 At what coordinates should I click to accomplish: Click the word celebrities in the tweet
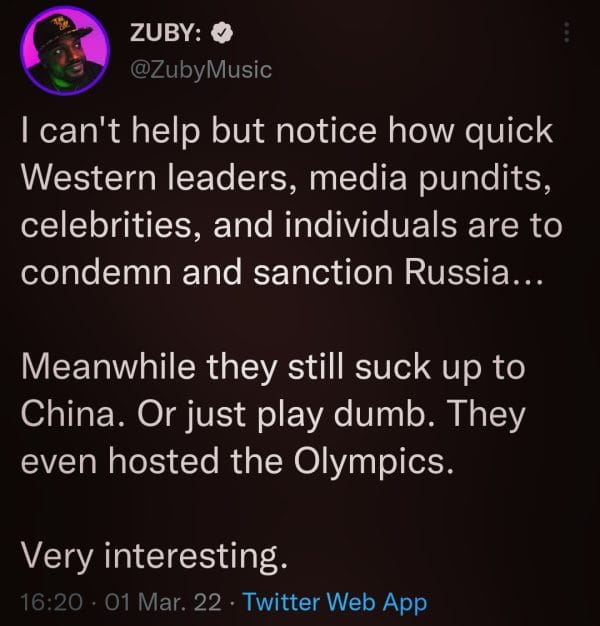pos(107,226)
